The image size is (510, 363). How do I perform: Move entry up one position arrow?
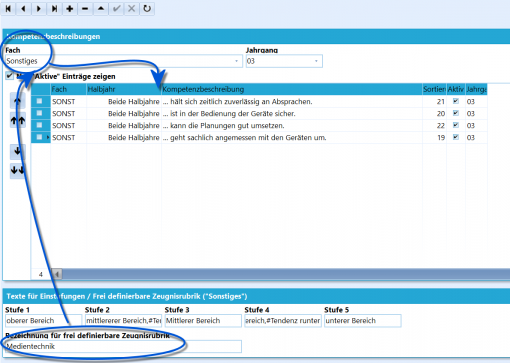click(x=17, y=101)
